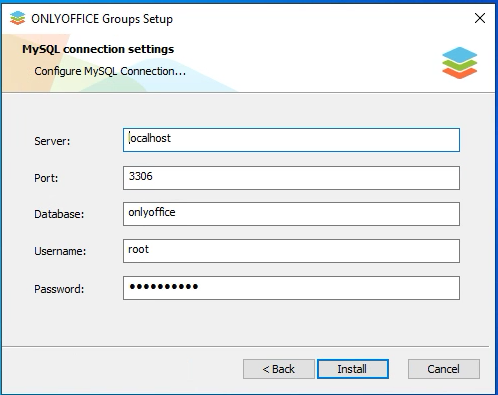
Task: Click the 'Port:' label
Action: (x=46, y=178)
